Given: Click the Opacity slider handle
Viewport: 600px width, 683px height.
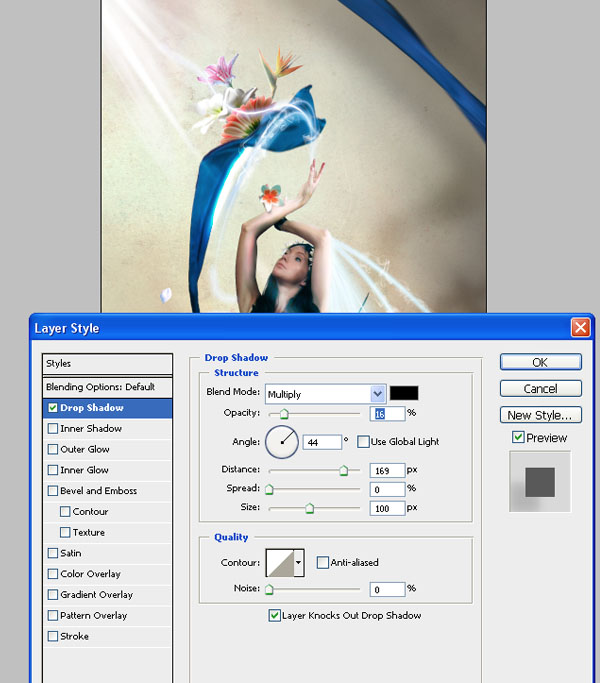Looking at the screenshot, I should pyautogui.click(x=284, y=413).
